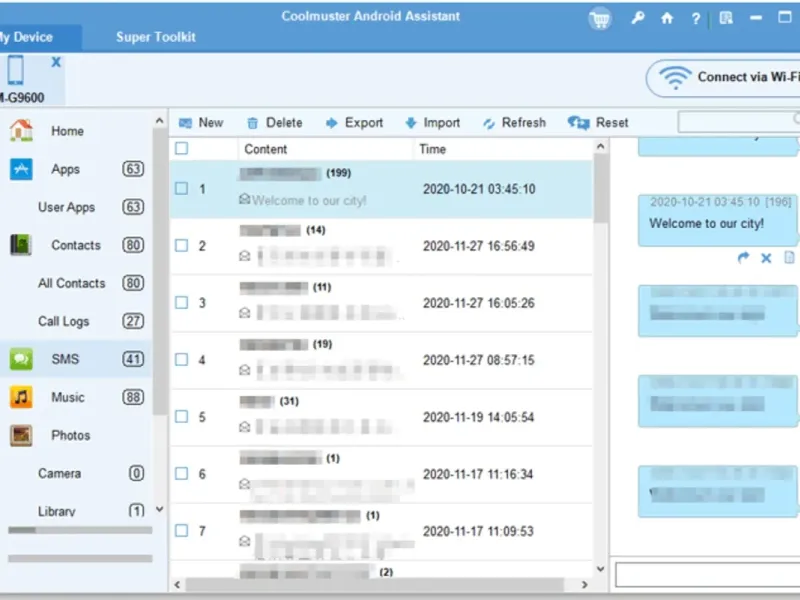Click time 2020-11-19 14:05:54
Screen dimensions: 800x600
tap(479, 417)
